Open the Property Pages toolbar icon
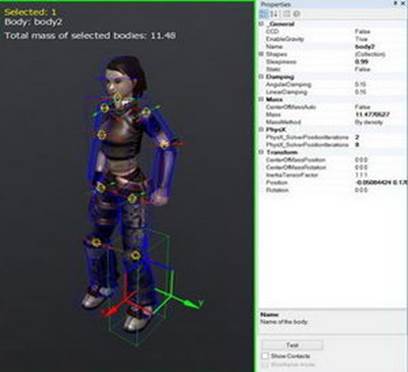This screenshot has height=372, width=408. (286, 14)
